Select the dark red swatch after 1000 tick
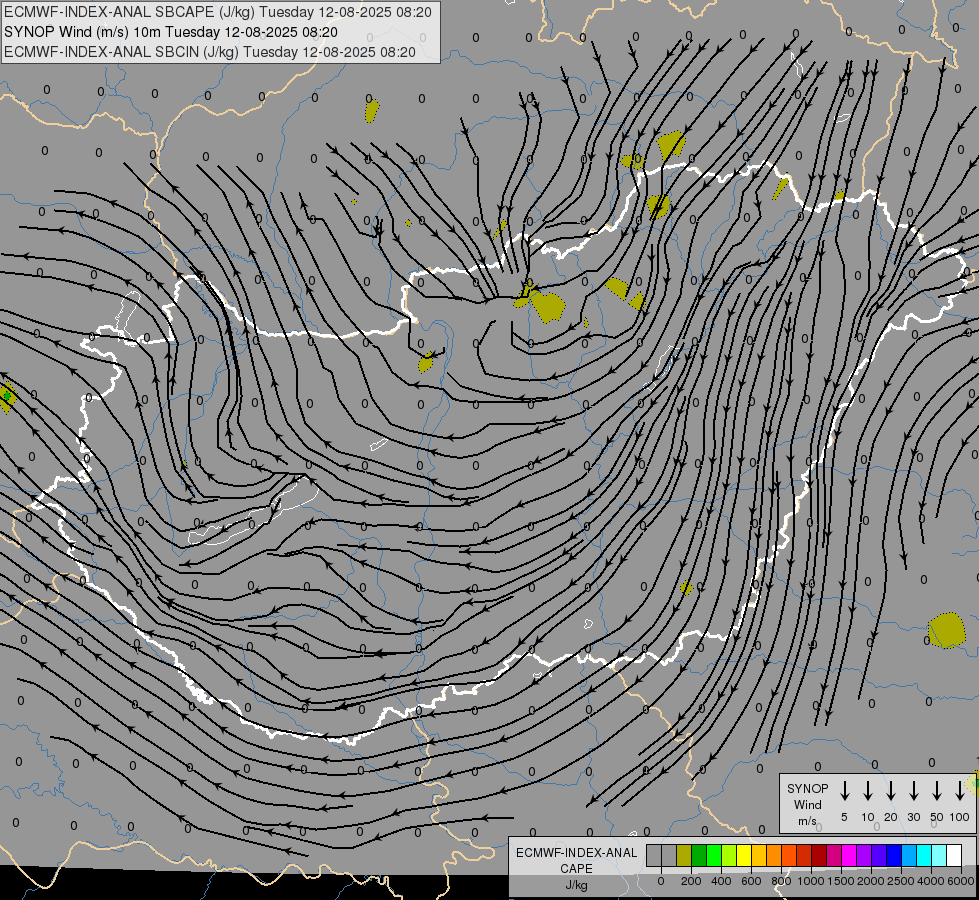The height and width of the screenshot is (900, 979). (x=819, y=856)
